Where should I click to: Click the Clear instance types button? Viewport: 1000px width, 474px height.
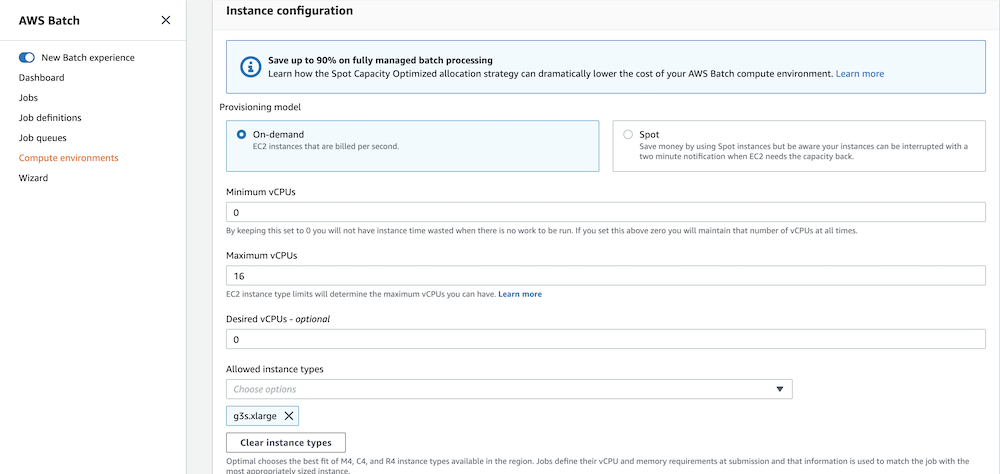pyautogui.click(x=286, y=443)
